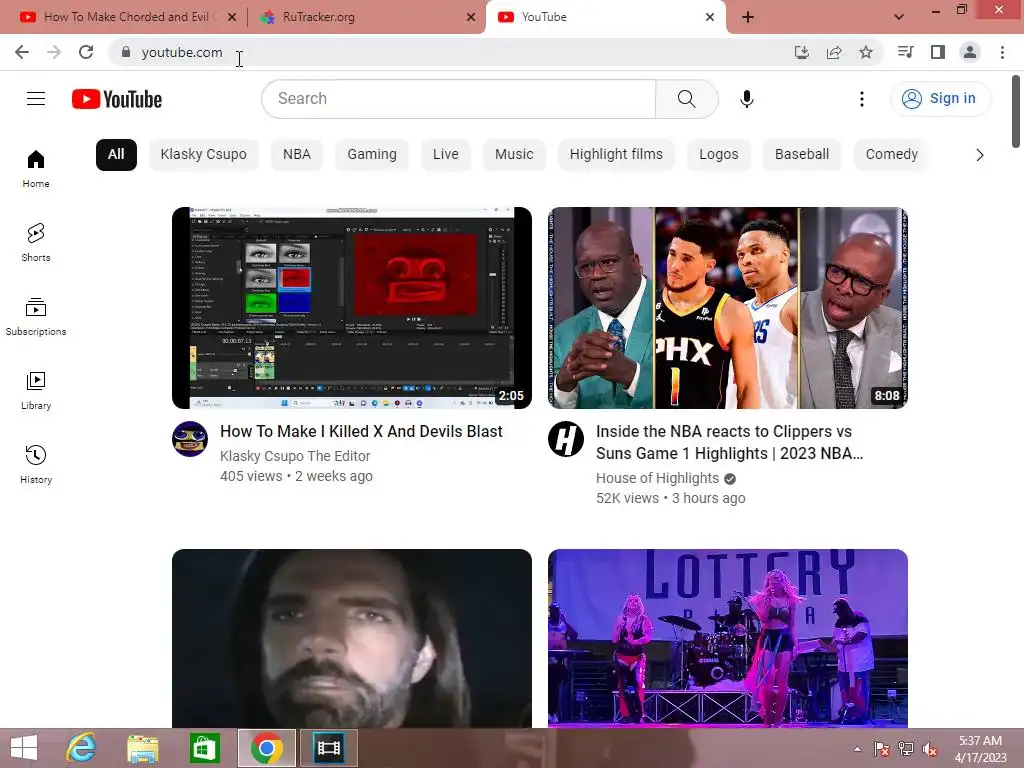Select the Klasky Csupo chip
The width and height of the screenshot is (1024, 768).
(204, 155)
